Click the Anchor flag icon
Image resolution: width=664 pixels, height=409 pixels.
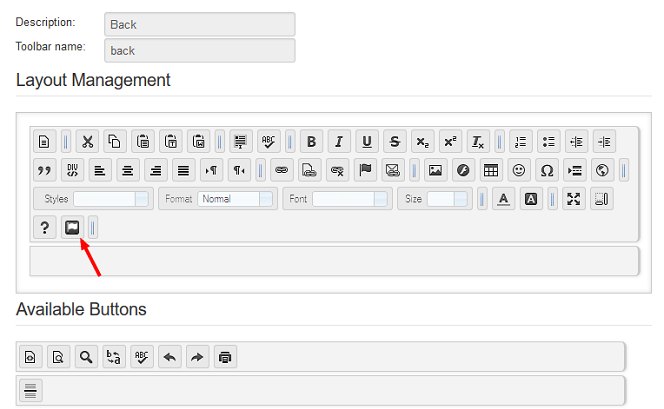click(x=365, y=170)
